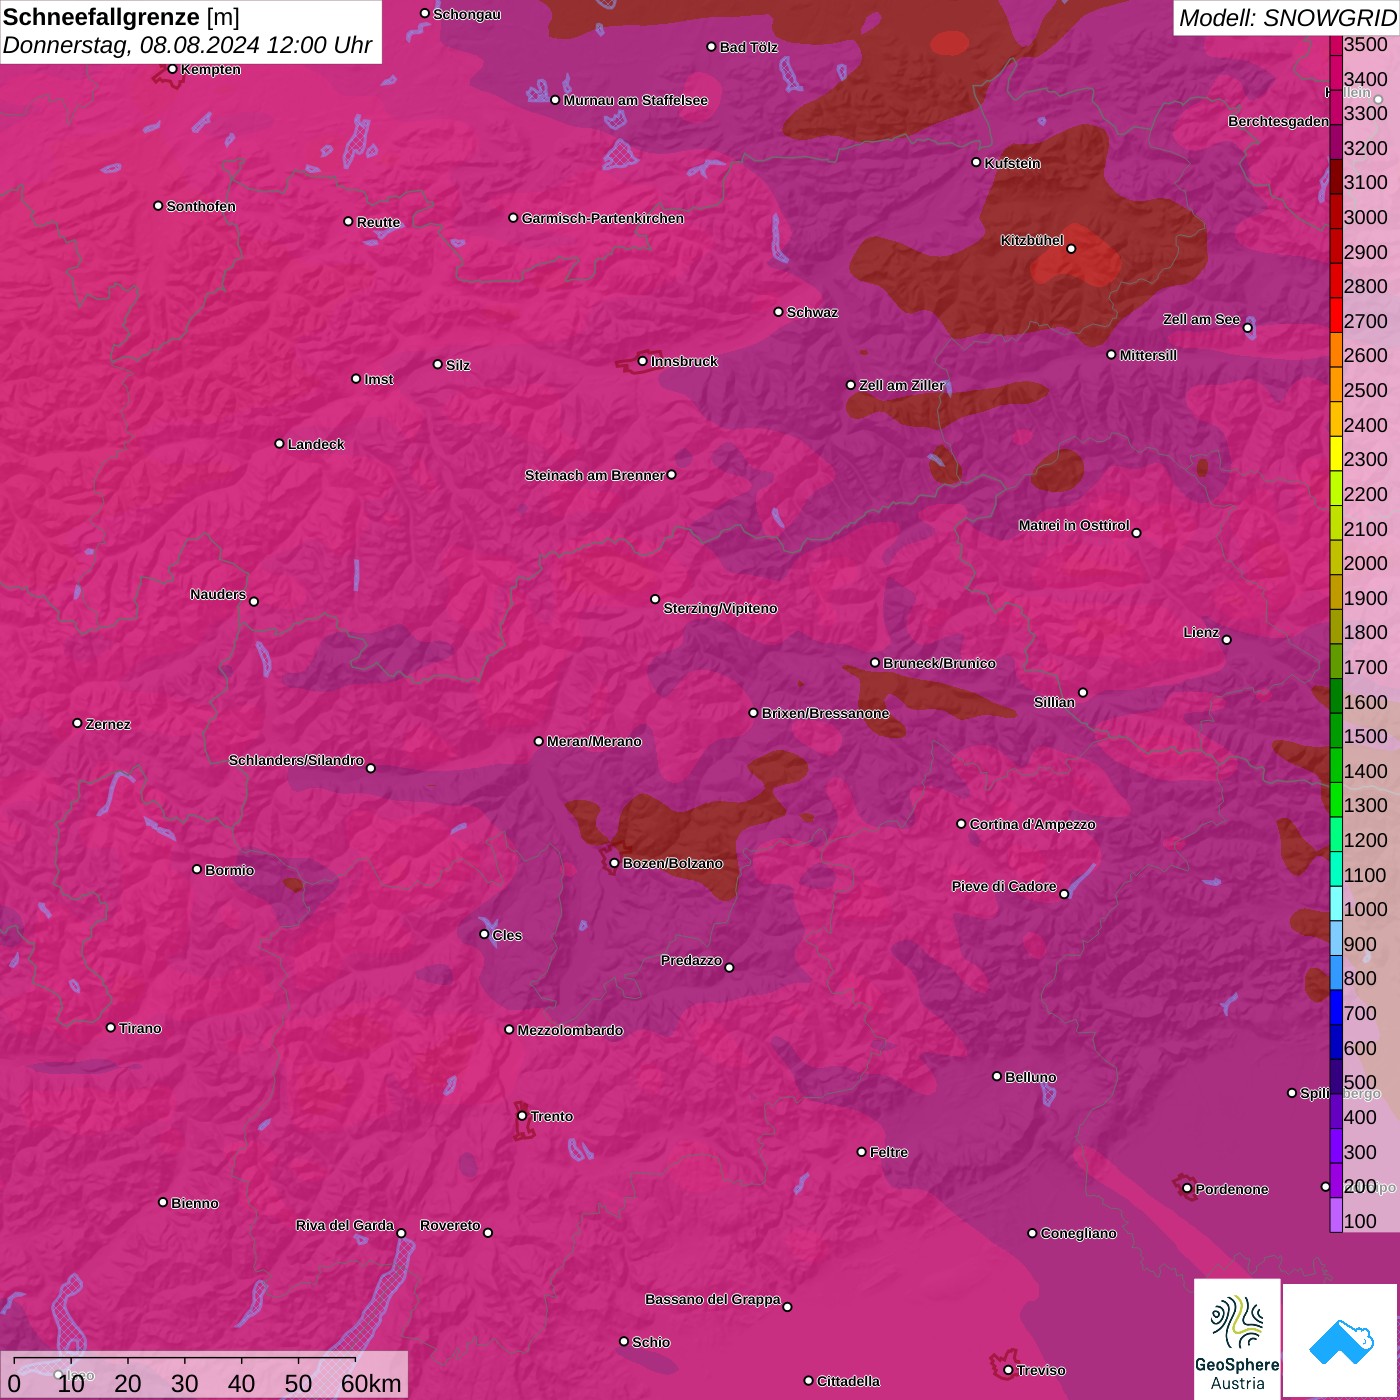Click the 'Matrei in Osttirol' label
Image resolution: width=1400 pixels, height=1400 pixels.
(x=1074, y=525)
